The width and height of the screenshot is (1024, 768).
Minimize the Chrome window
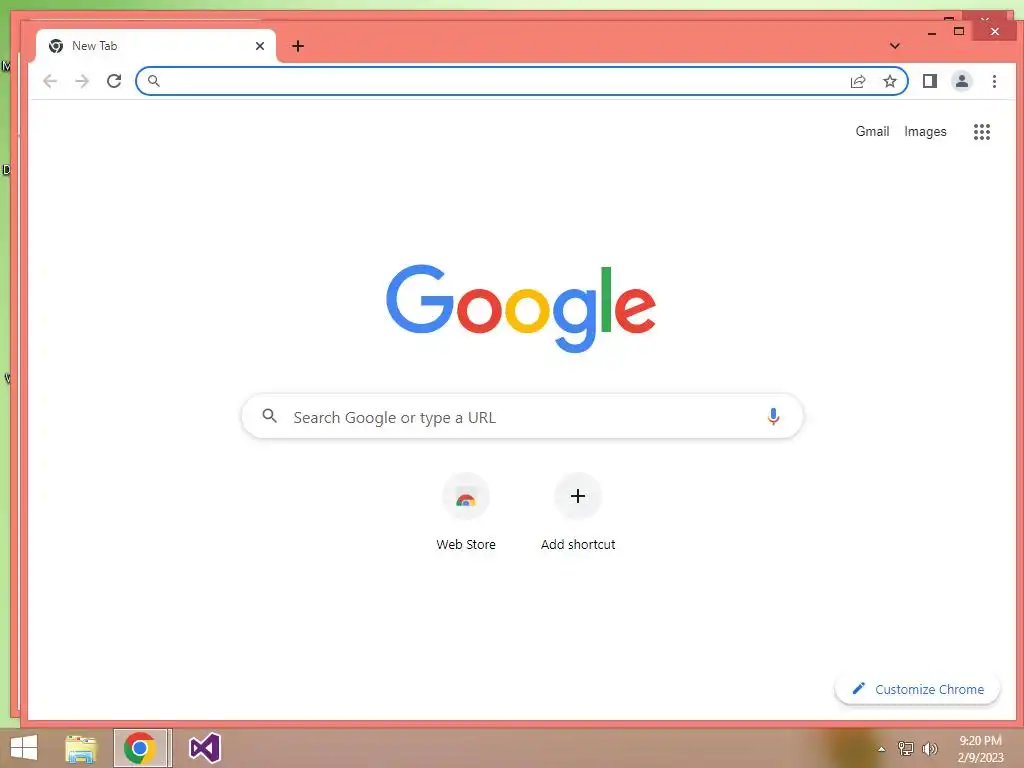tap(932, 32)
